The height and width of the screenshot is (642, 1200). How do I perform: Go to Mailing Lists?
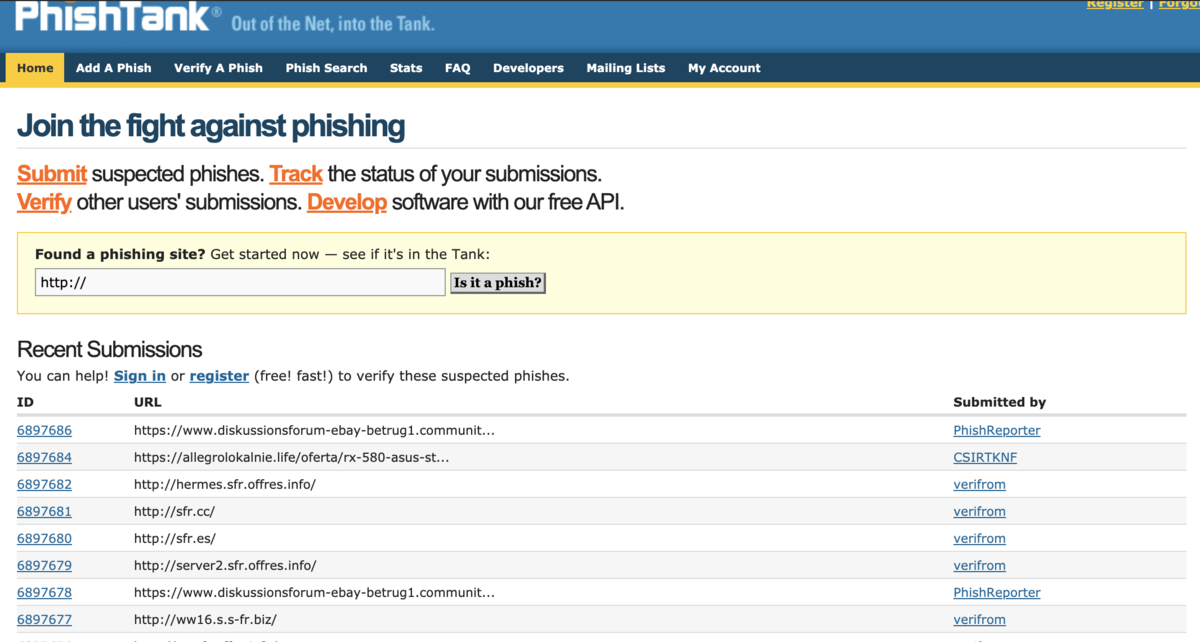[x=625, y=68]
